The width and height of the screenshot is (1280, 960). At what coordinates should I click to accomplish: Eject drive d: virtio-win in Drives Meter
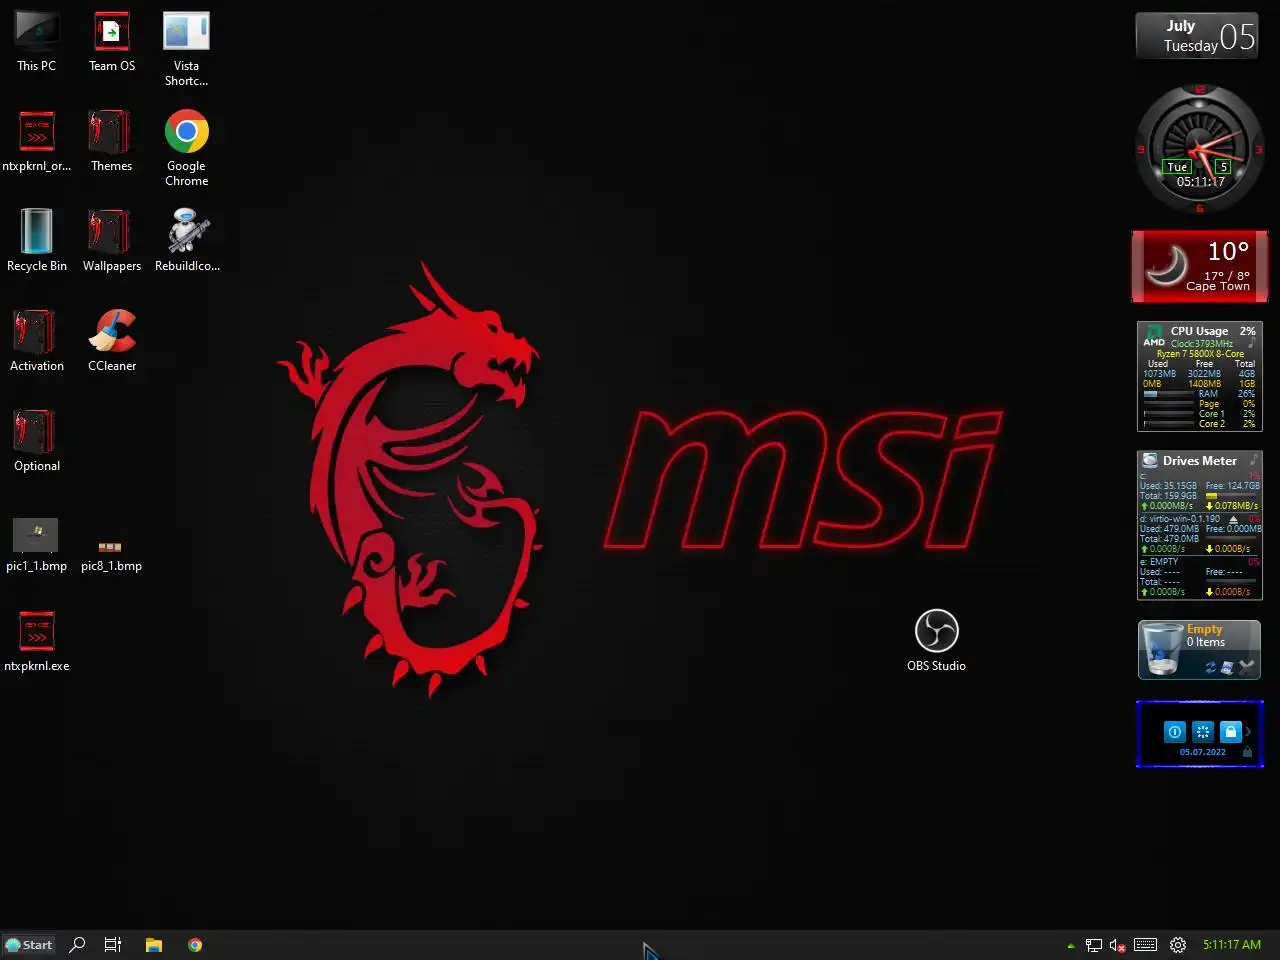pos(1233,519)
